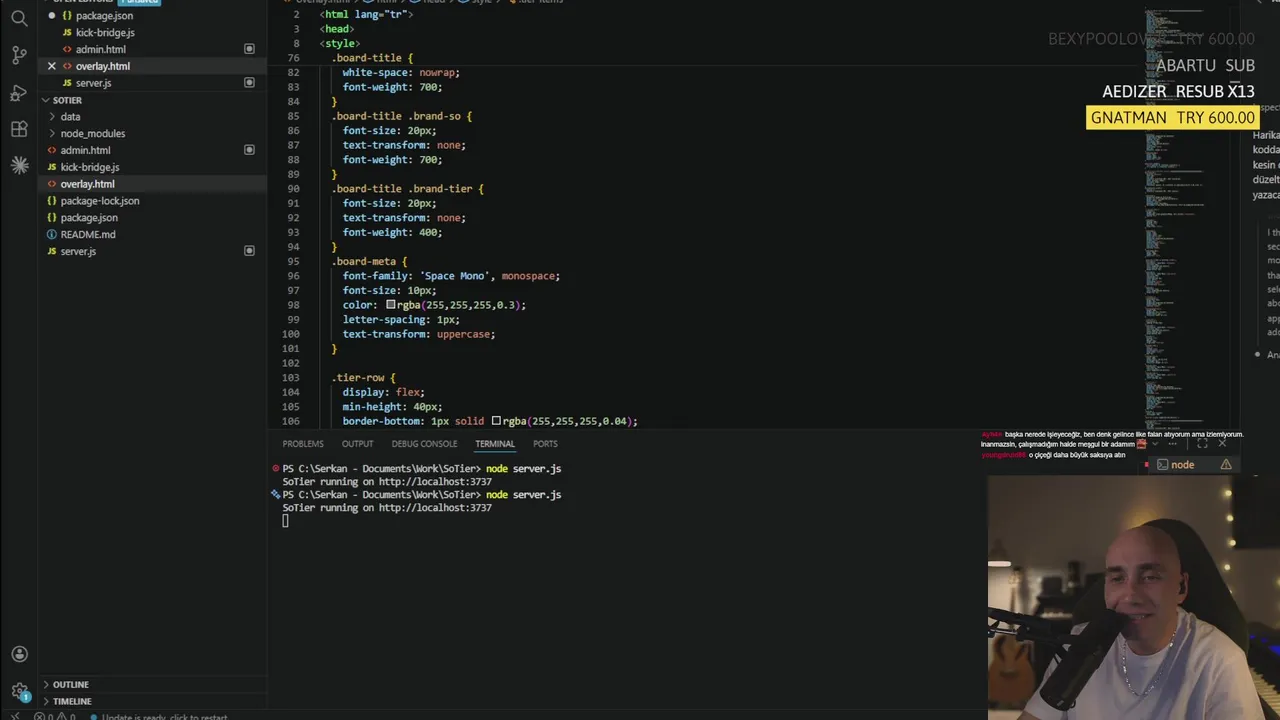Click the node terminal entry label
This screenshot has width=1280, height=720.
pos(1183,465)
